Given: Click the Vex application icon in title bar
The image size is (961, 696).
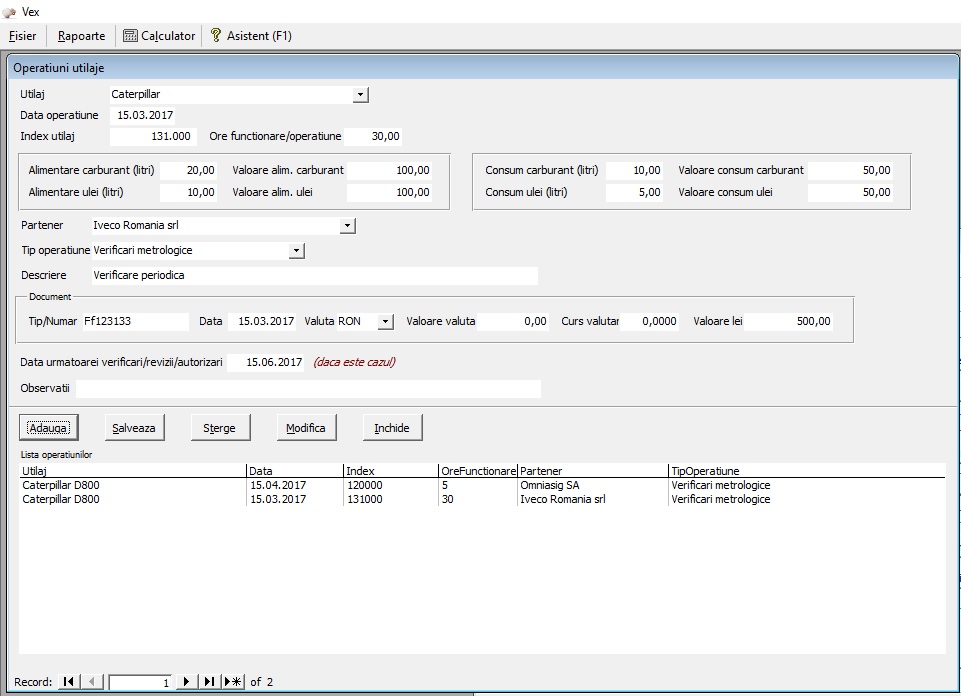Looking at the screenshot, I should coord(9,12).
